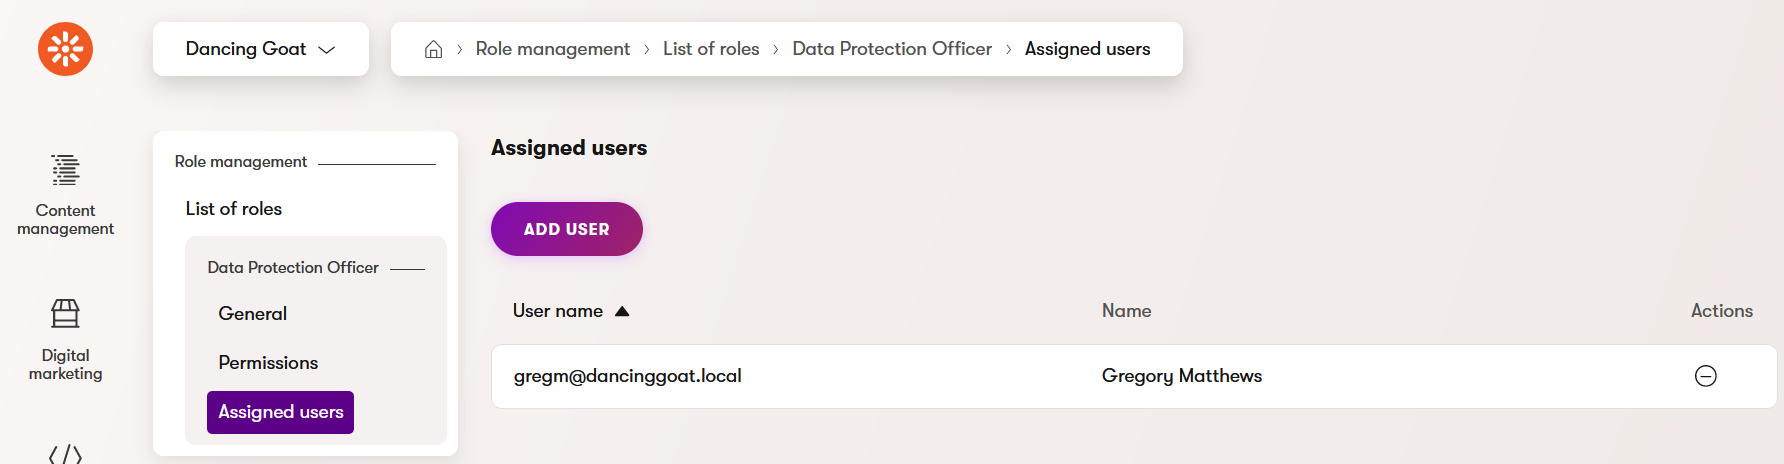Viewport: 1784px width, 464px height.
Task: Expand the Dancing Goat channel dropdown
Action: (261, 49)
